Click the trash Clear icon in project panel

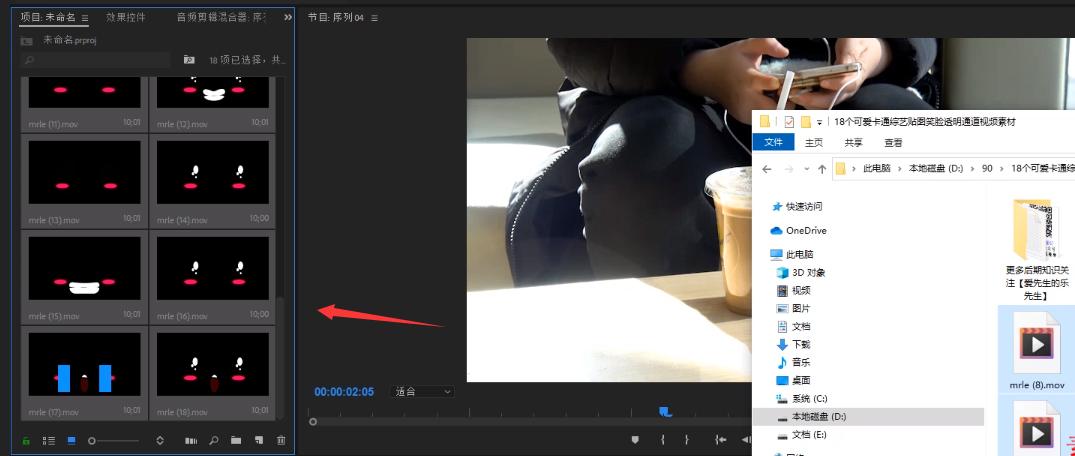[280, 440]
